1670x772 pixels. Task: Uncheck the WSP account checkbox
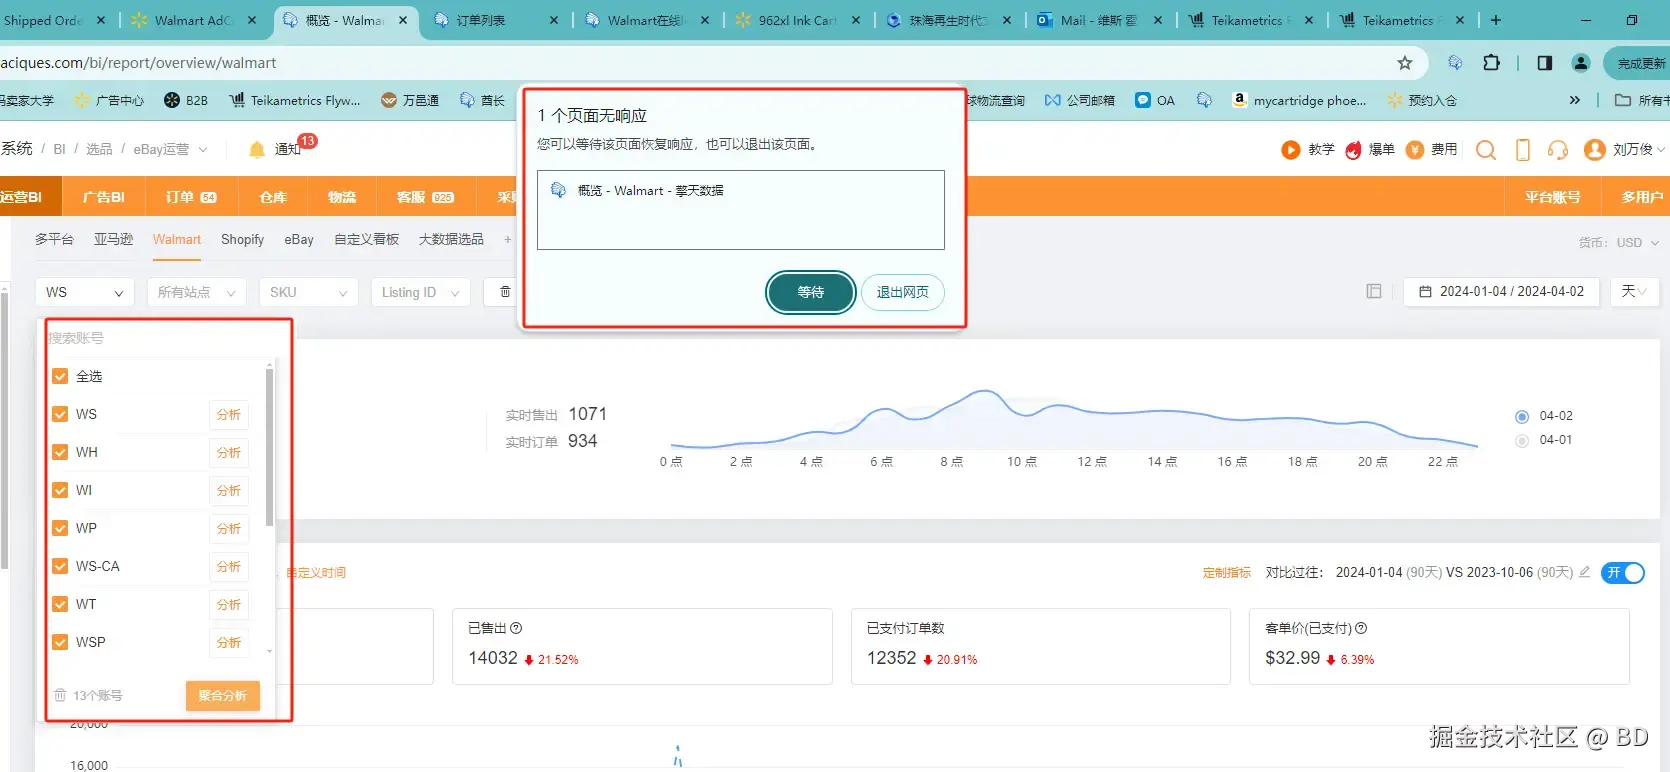pos(60,642)
